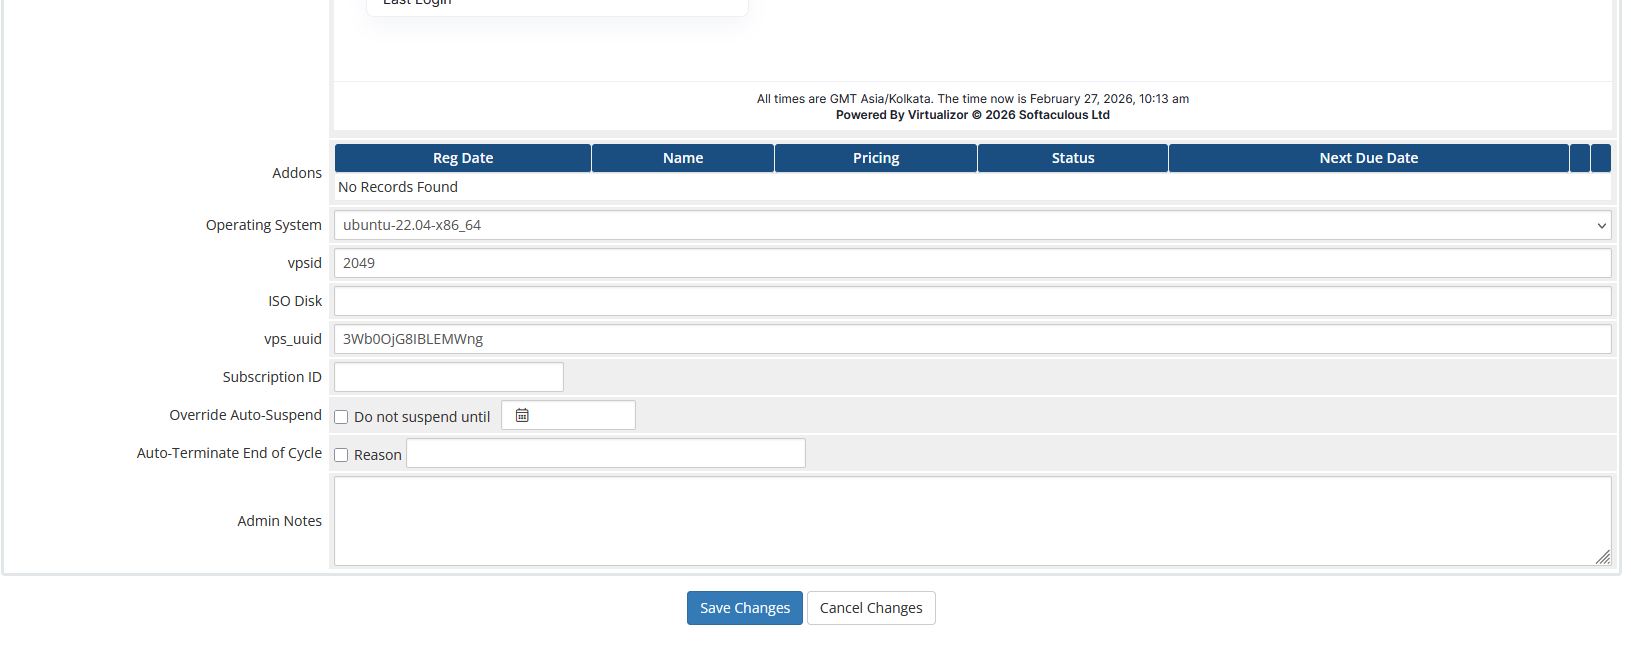1631x645 pixels.
Task: Focus the Subscription ID input box
Action: coord(448,377)
